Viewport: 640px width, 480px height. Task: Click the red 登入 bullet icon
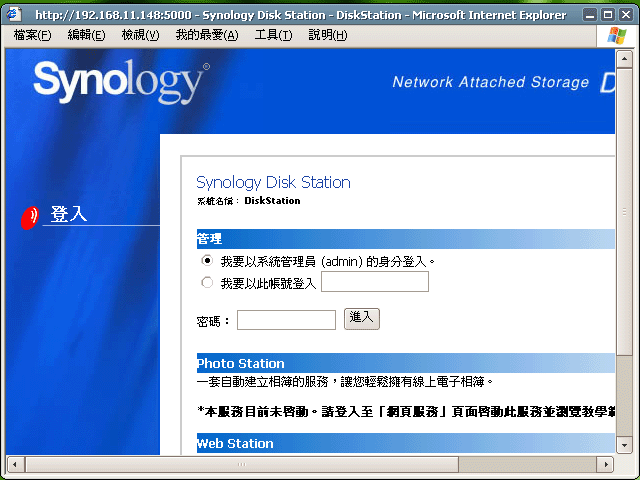[x=29, y=218]
